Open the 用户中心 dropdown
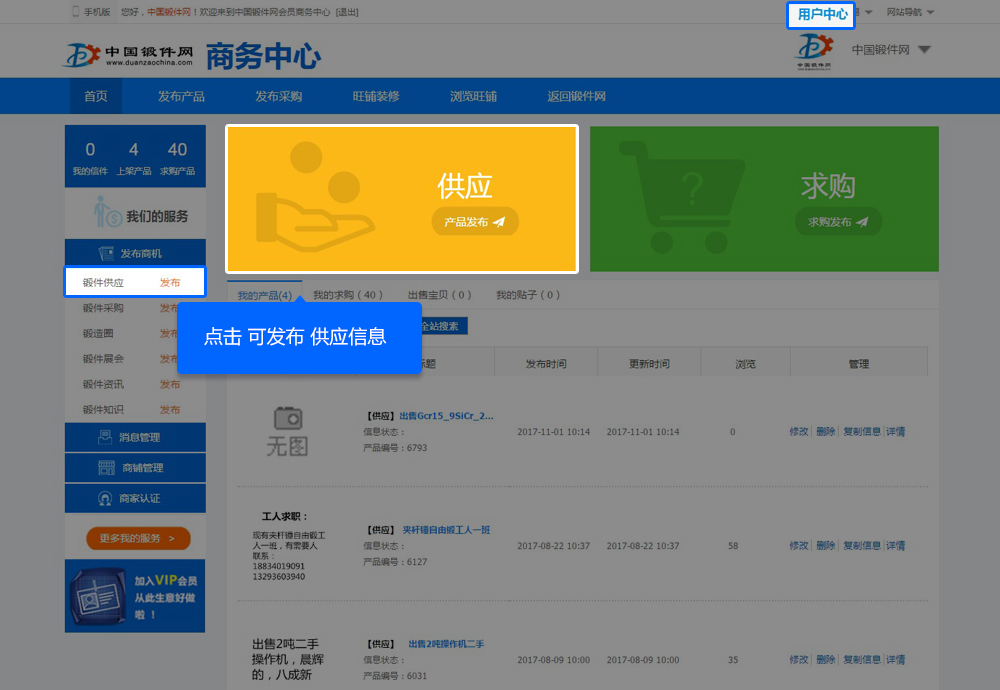Screen dimensions: 1000x690 [x=822, y=14]
